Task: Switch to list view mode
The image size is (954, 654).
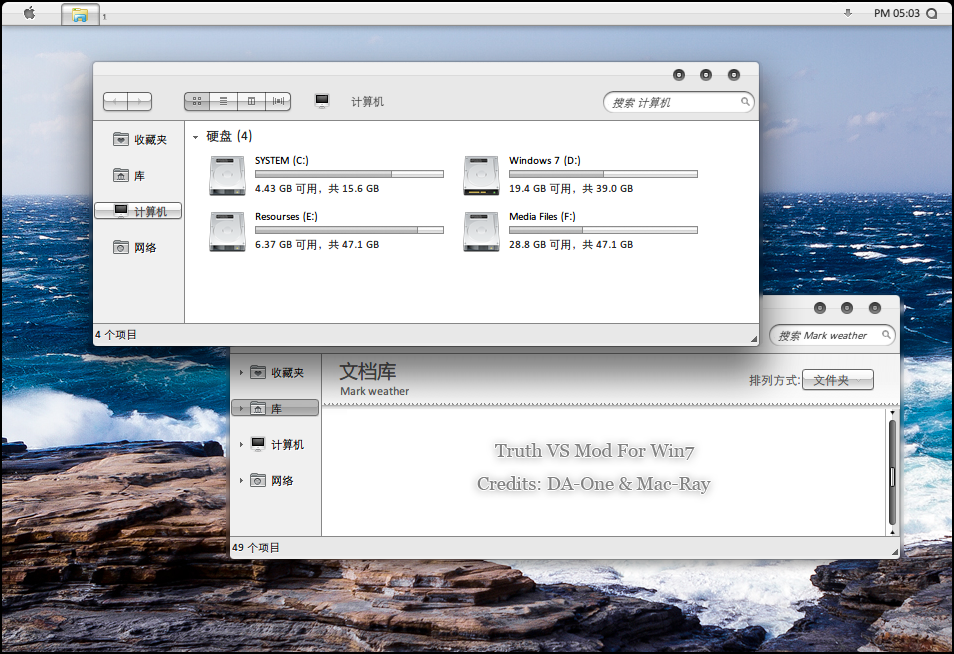Action: point(224,101)
